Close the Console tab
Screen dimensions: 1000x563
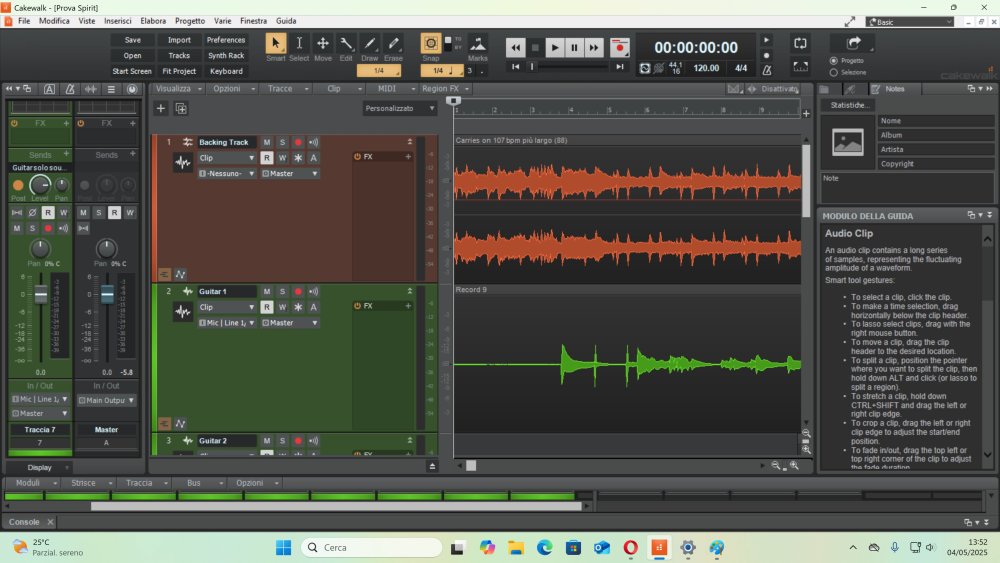(x=50, y=522)
